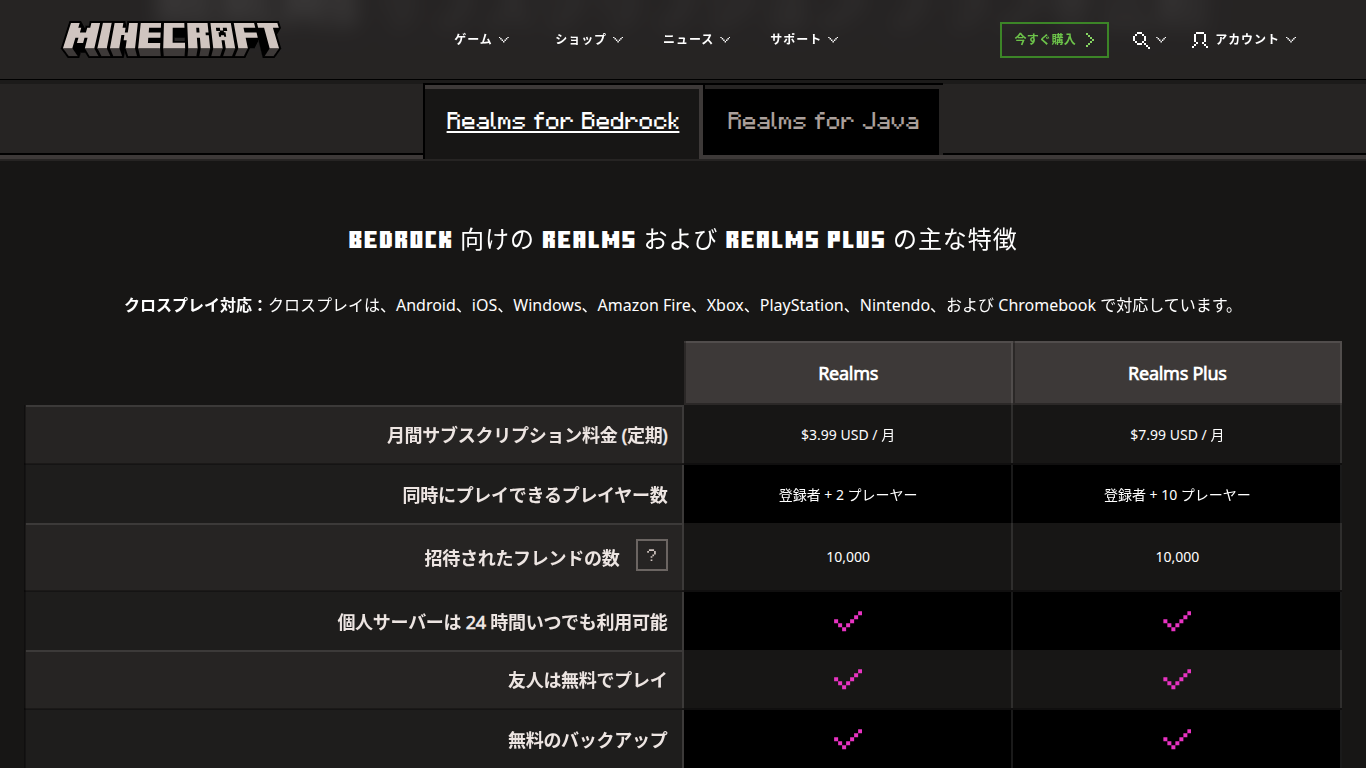Click the $7.99 USD price cell
Viewport: 1366px width, 768px height.
coord(1177,435)
